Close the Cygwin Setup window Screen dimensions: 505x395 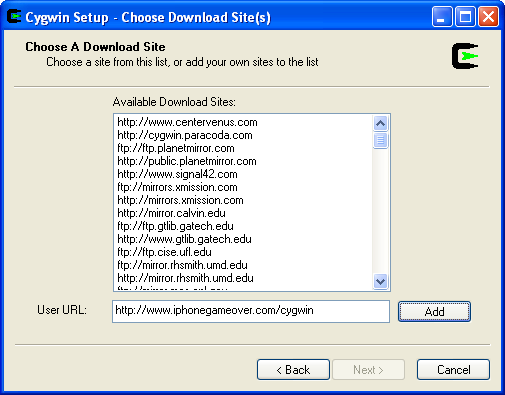tap(488, 16)
